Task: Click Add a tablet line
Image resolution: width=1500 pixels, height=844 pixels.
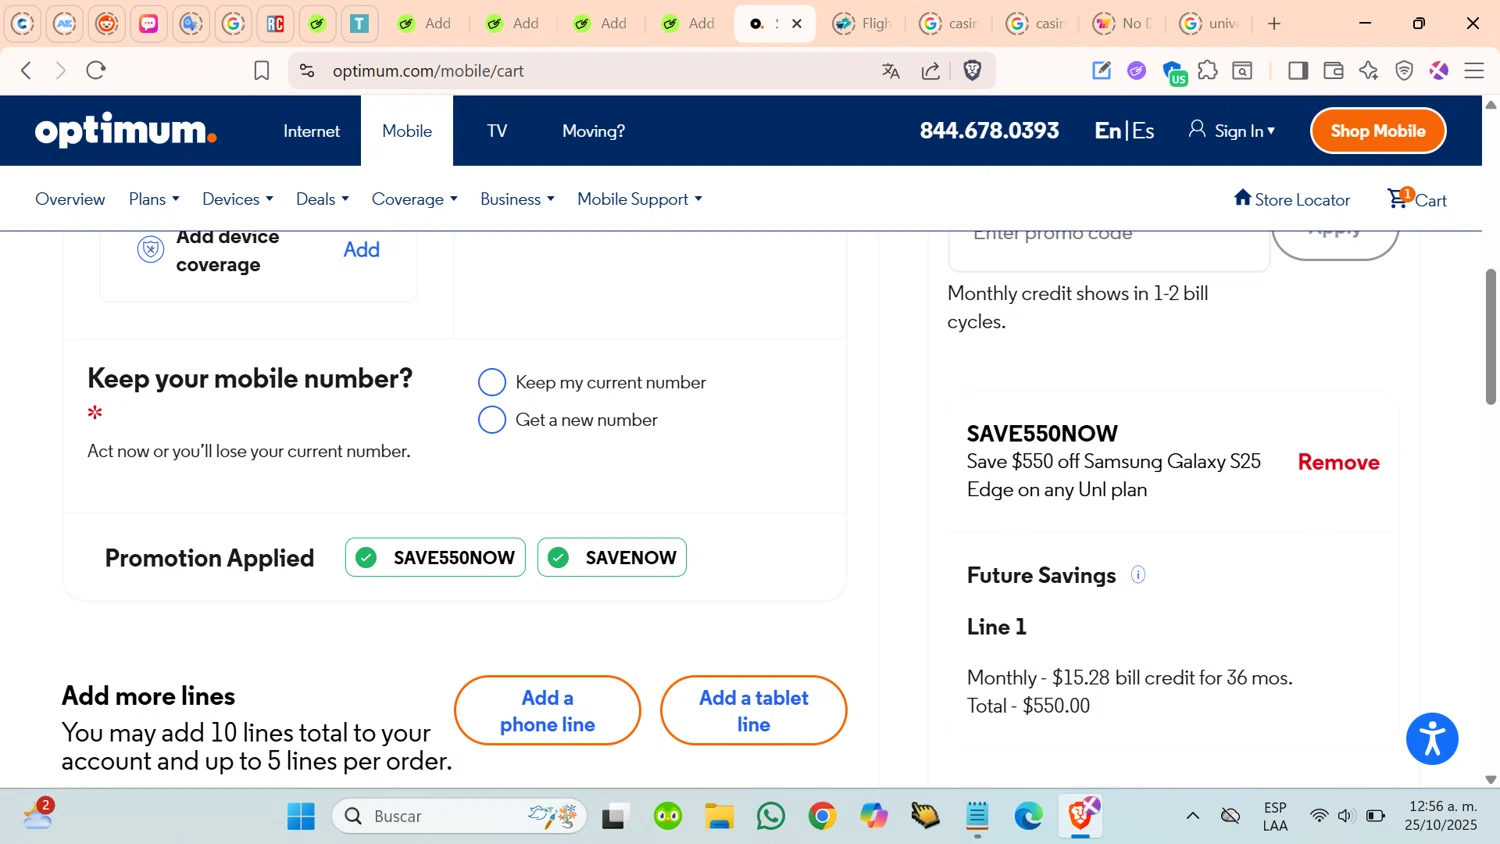Action: click(753, 710)
